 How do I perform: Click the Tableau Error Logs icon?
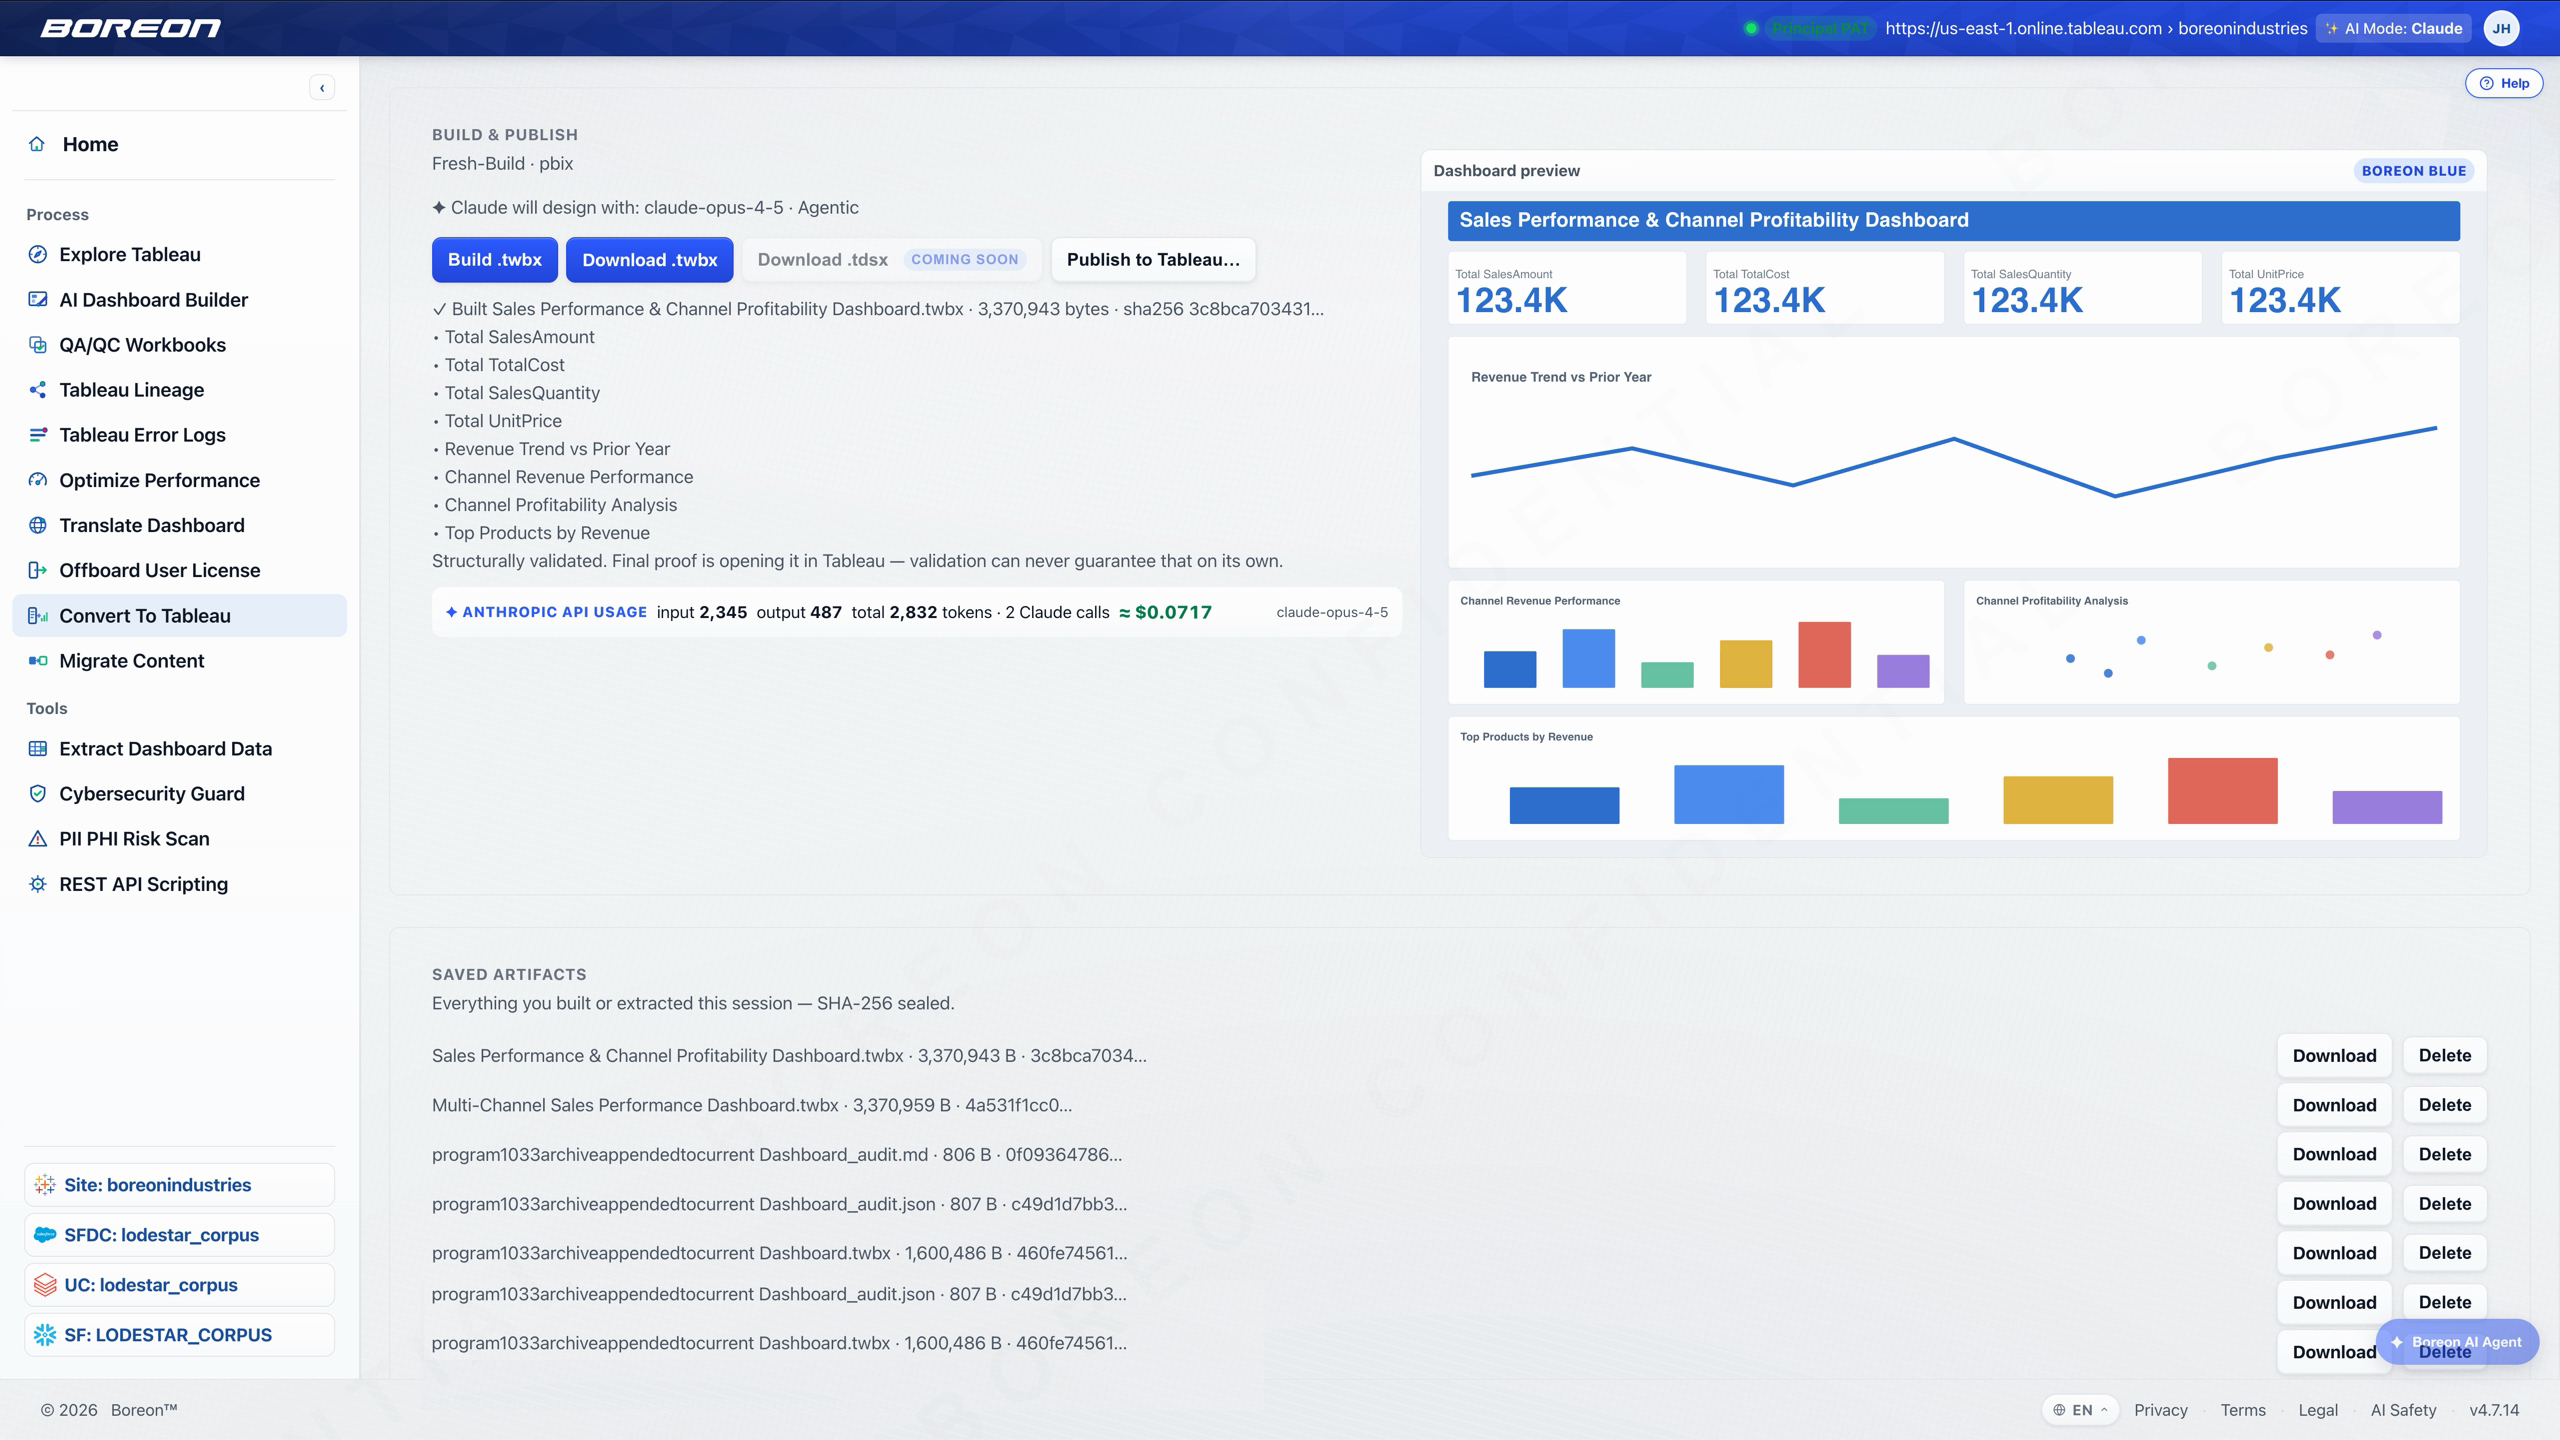[38, 434]
